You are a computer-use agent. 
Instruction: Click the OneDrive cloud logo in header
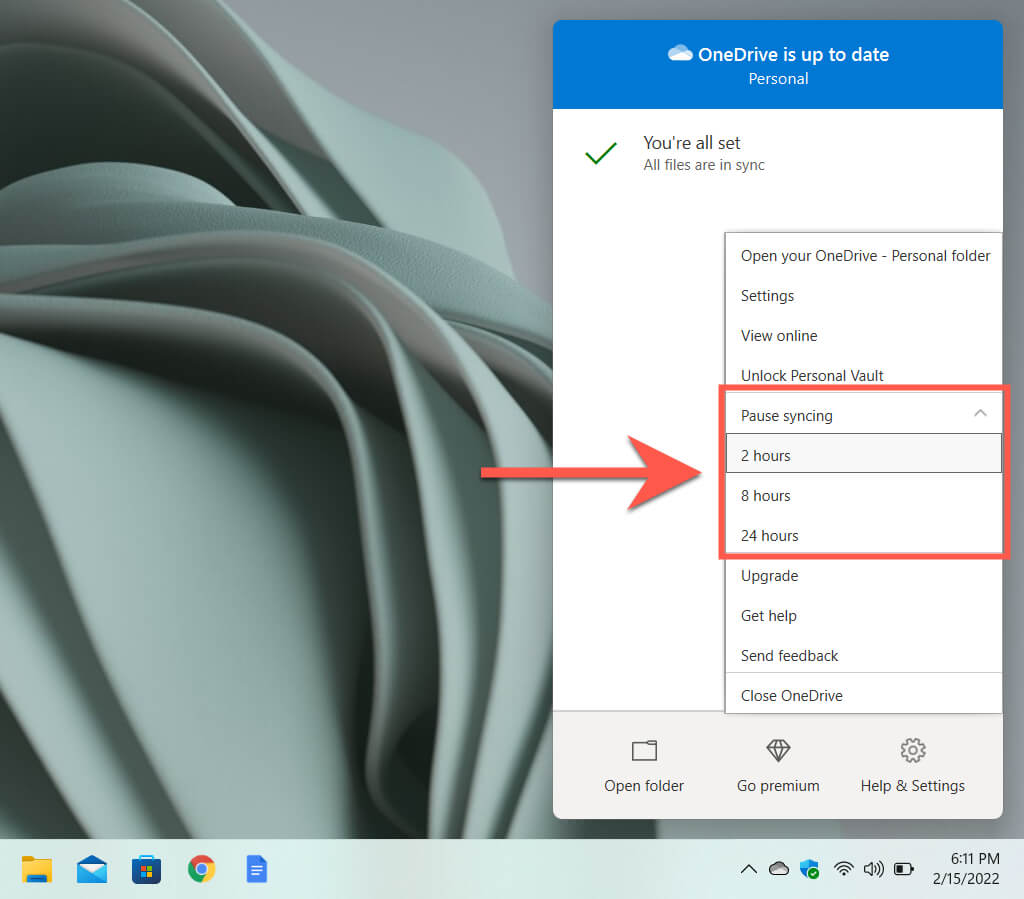click(680, 53)
